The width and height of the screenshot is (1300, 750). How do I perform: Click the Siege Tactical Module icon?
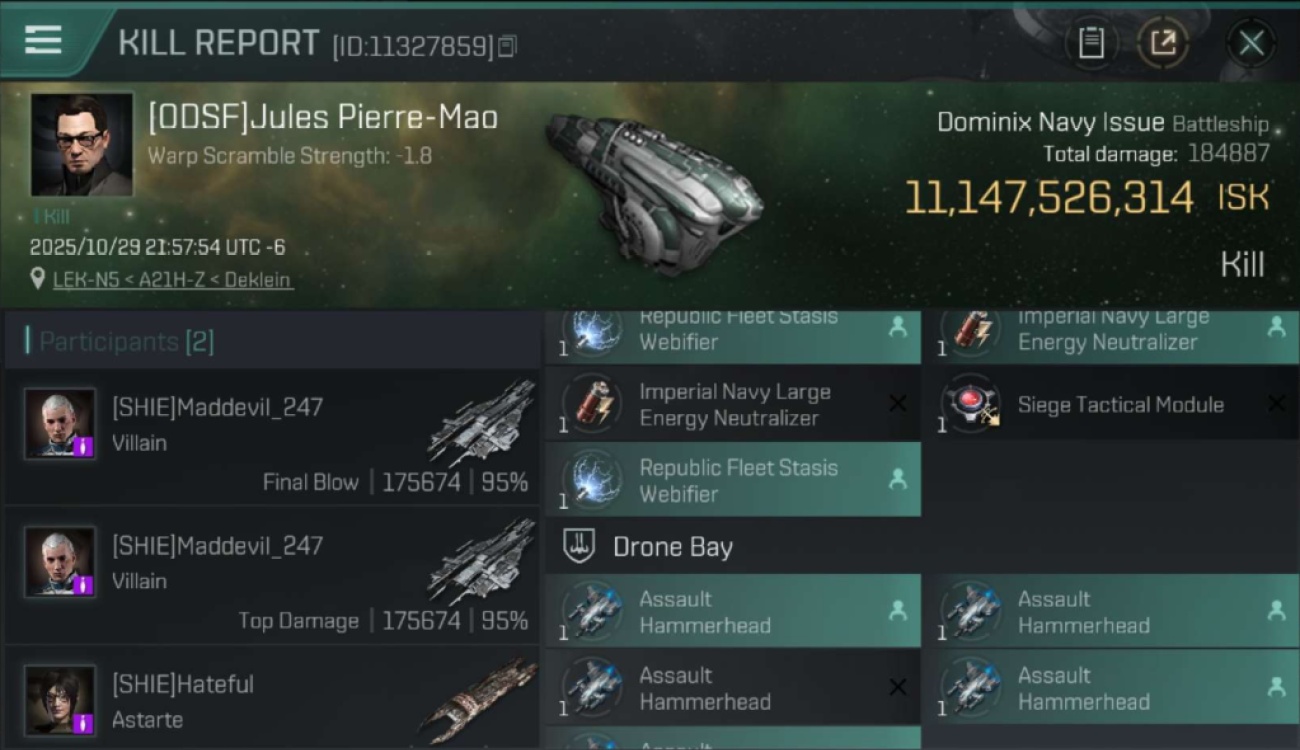969,405
